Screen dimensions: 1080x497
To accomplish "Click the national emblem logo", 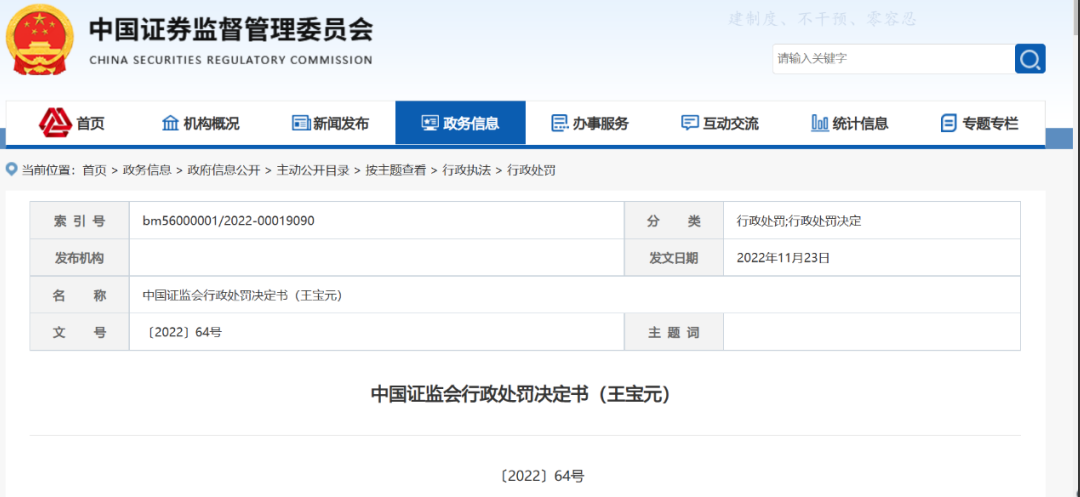I will [x=39, y=39].
